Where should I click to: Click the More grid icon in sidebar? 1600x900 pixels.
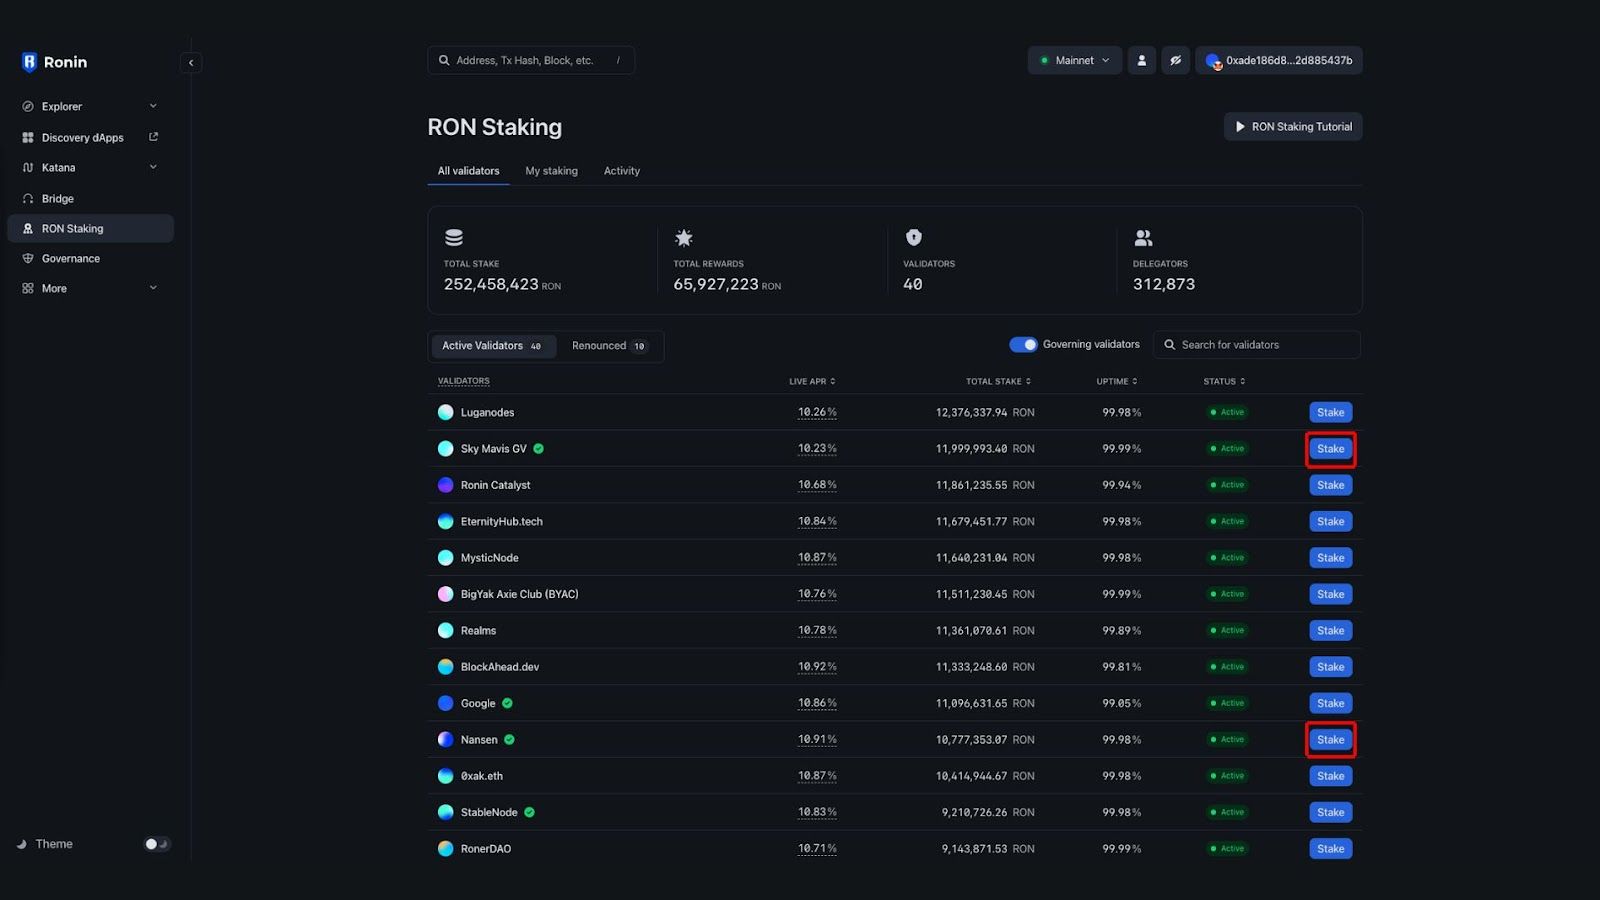point(28,288)
